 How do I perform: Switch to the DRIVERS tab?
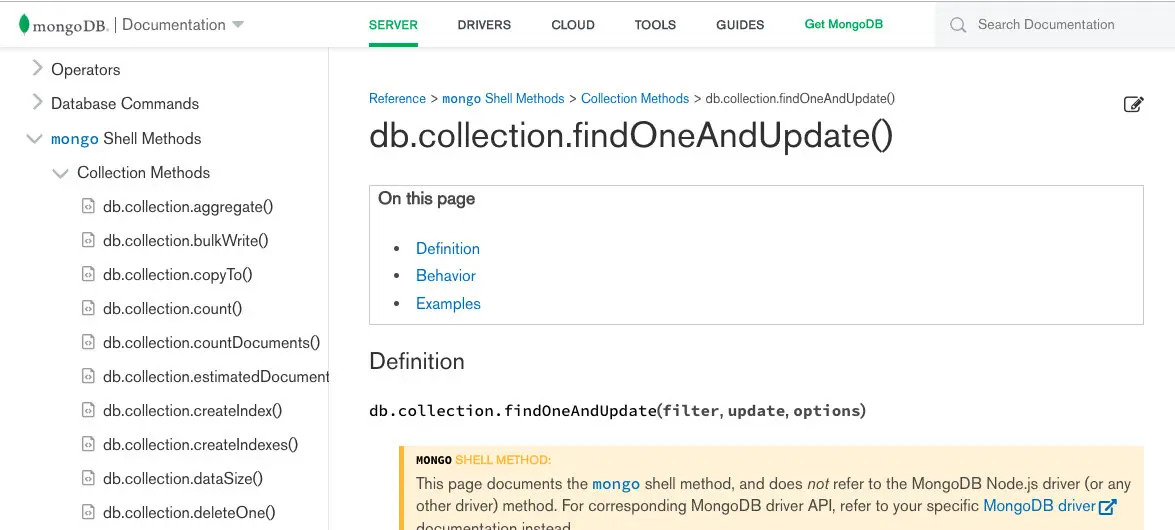[x=484, y=25]
